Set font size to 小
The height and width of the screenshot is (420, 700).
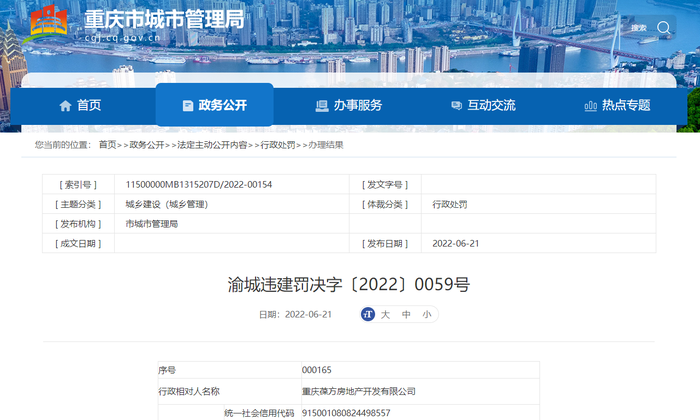coord(427,315)
